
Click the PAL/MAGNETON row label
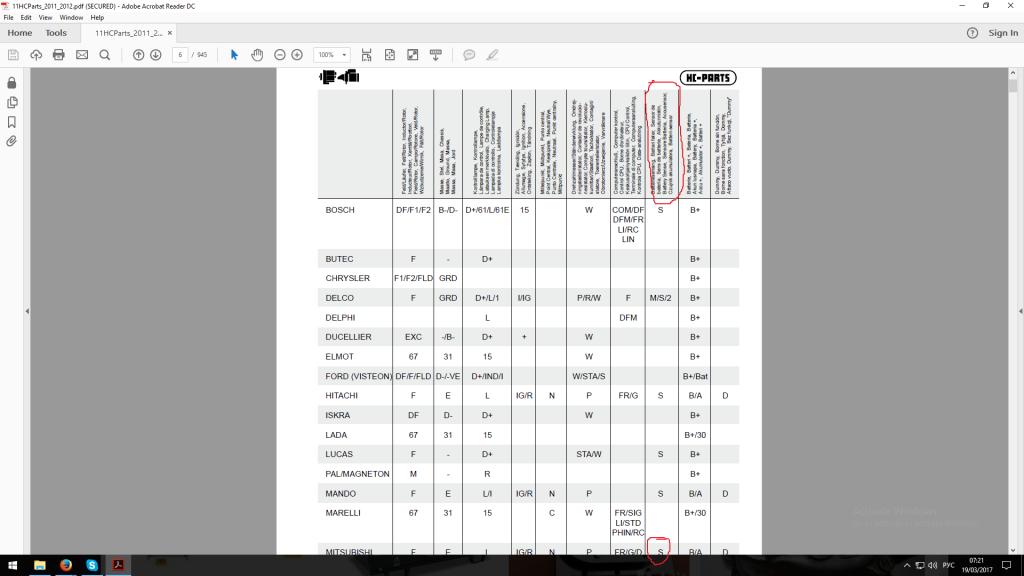click(x=357, y=474)
